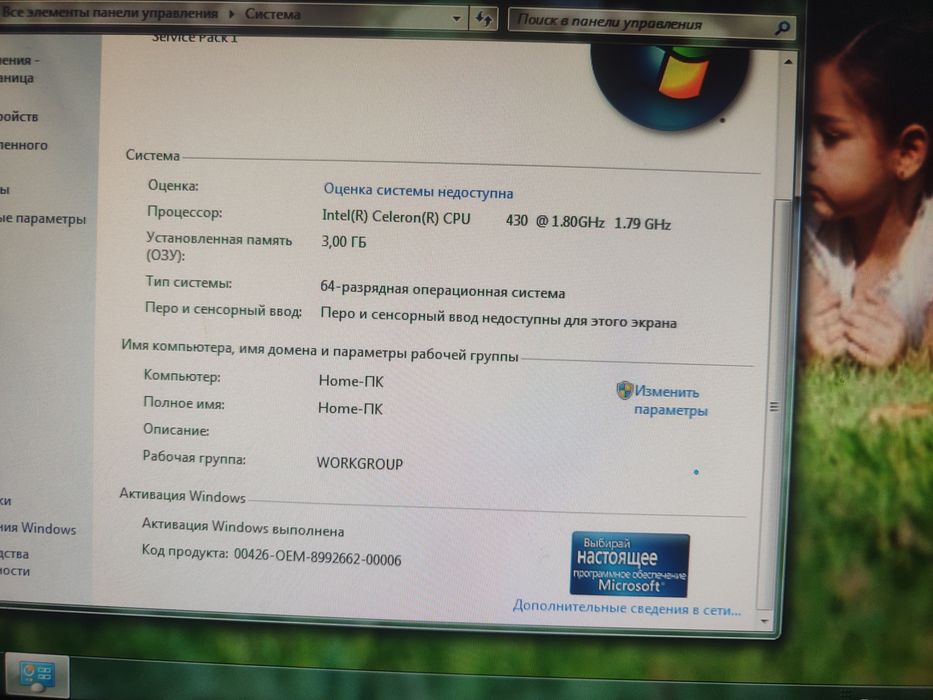The height and width of the screenshot is (700, 933).
Task: Select the 3,00 ГБ memory value
Action: click(343, 242)
